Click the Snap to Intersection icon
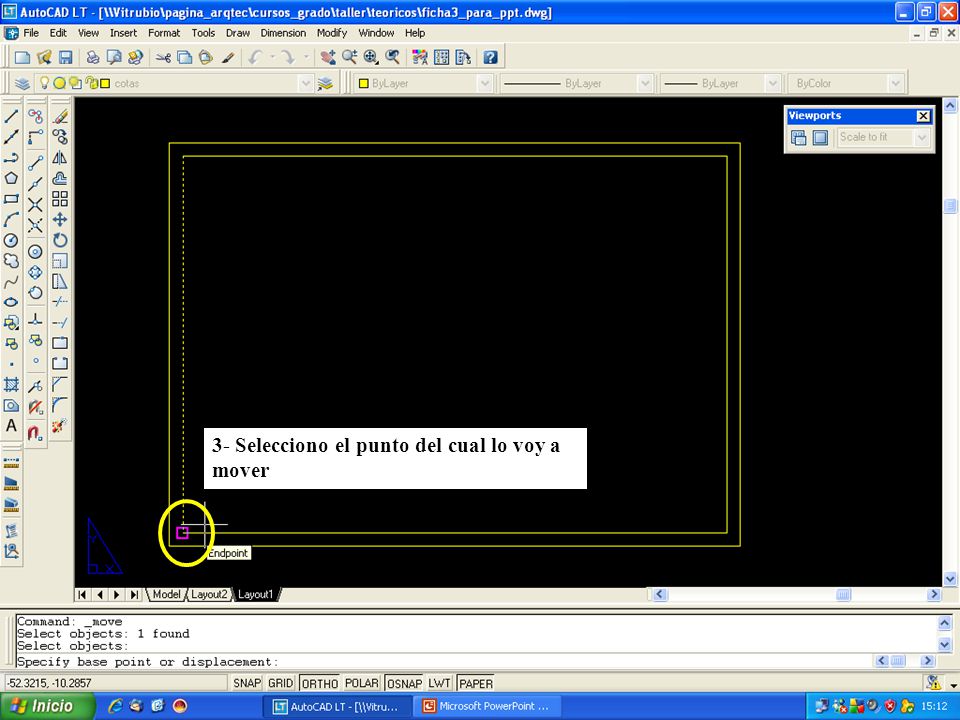 [36, 204]
